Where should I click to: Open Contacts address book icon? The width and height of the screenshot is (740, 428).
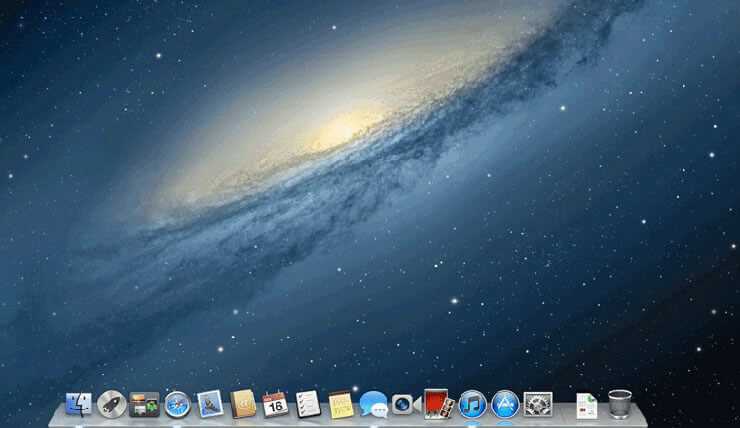coord(243,404)
